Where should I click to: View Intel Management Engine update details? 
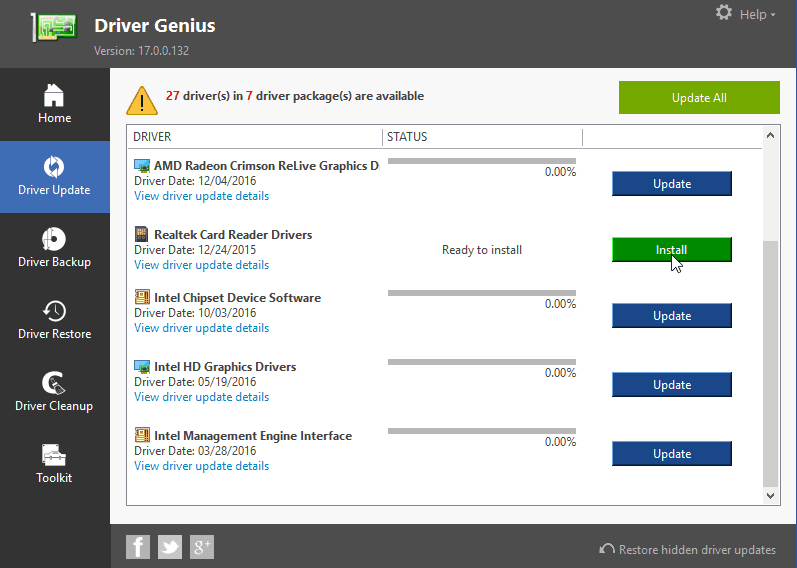201,466
